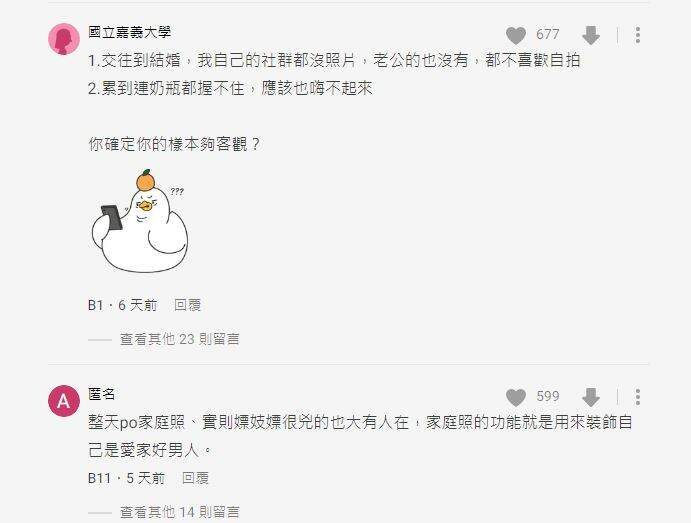Click the red 'A' anonymous avatar
The width and height of the screenshot is (691, 523).
pyautogui.click(x=64, y=401)
